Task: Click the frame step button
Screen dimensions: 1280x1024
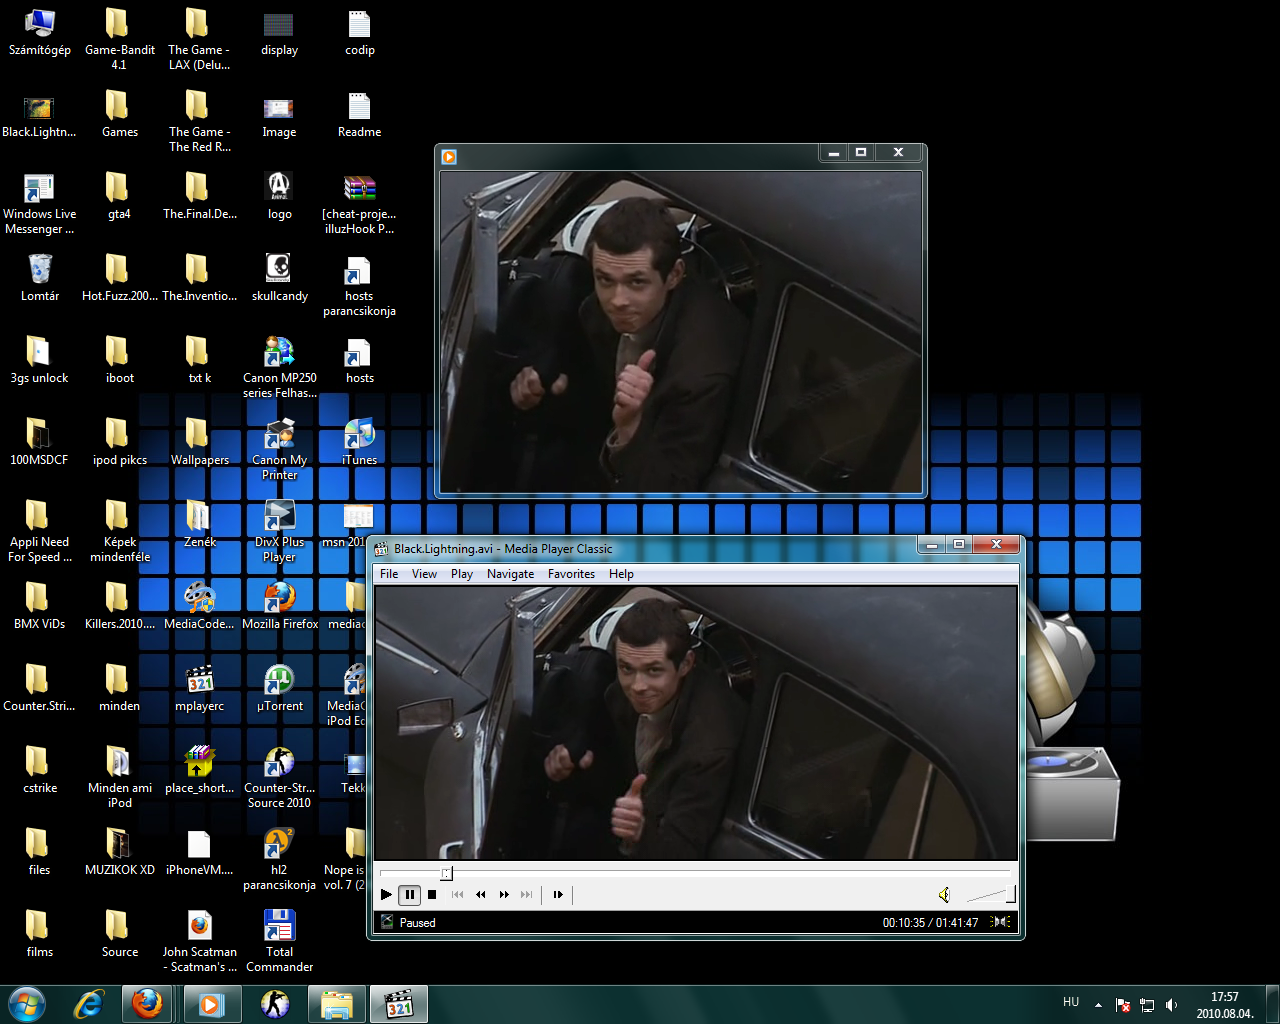Action: click(558, 895)
